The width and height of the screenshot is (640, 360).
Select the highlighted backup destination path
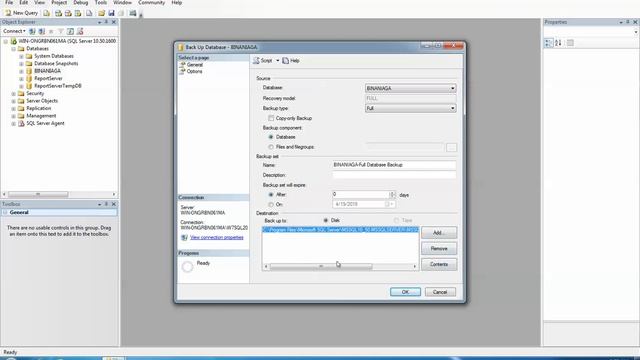pos(340,230)
